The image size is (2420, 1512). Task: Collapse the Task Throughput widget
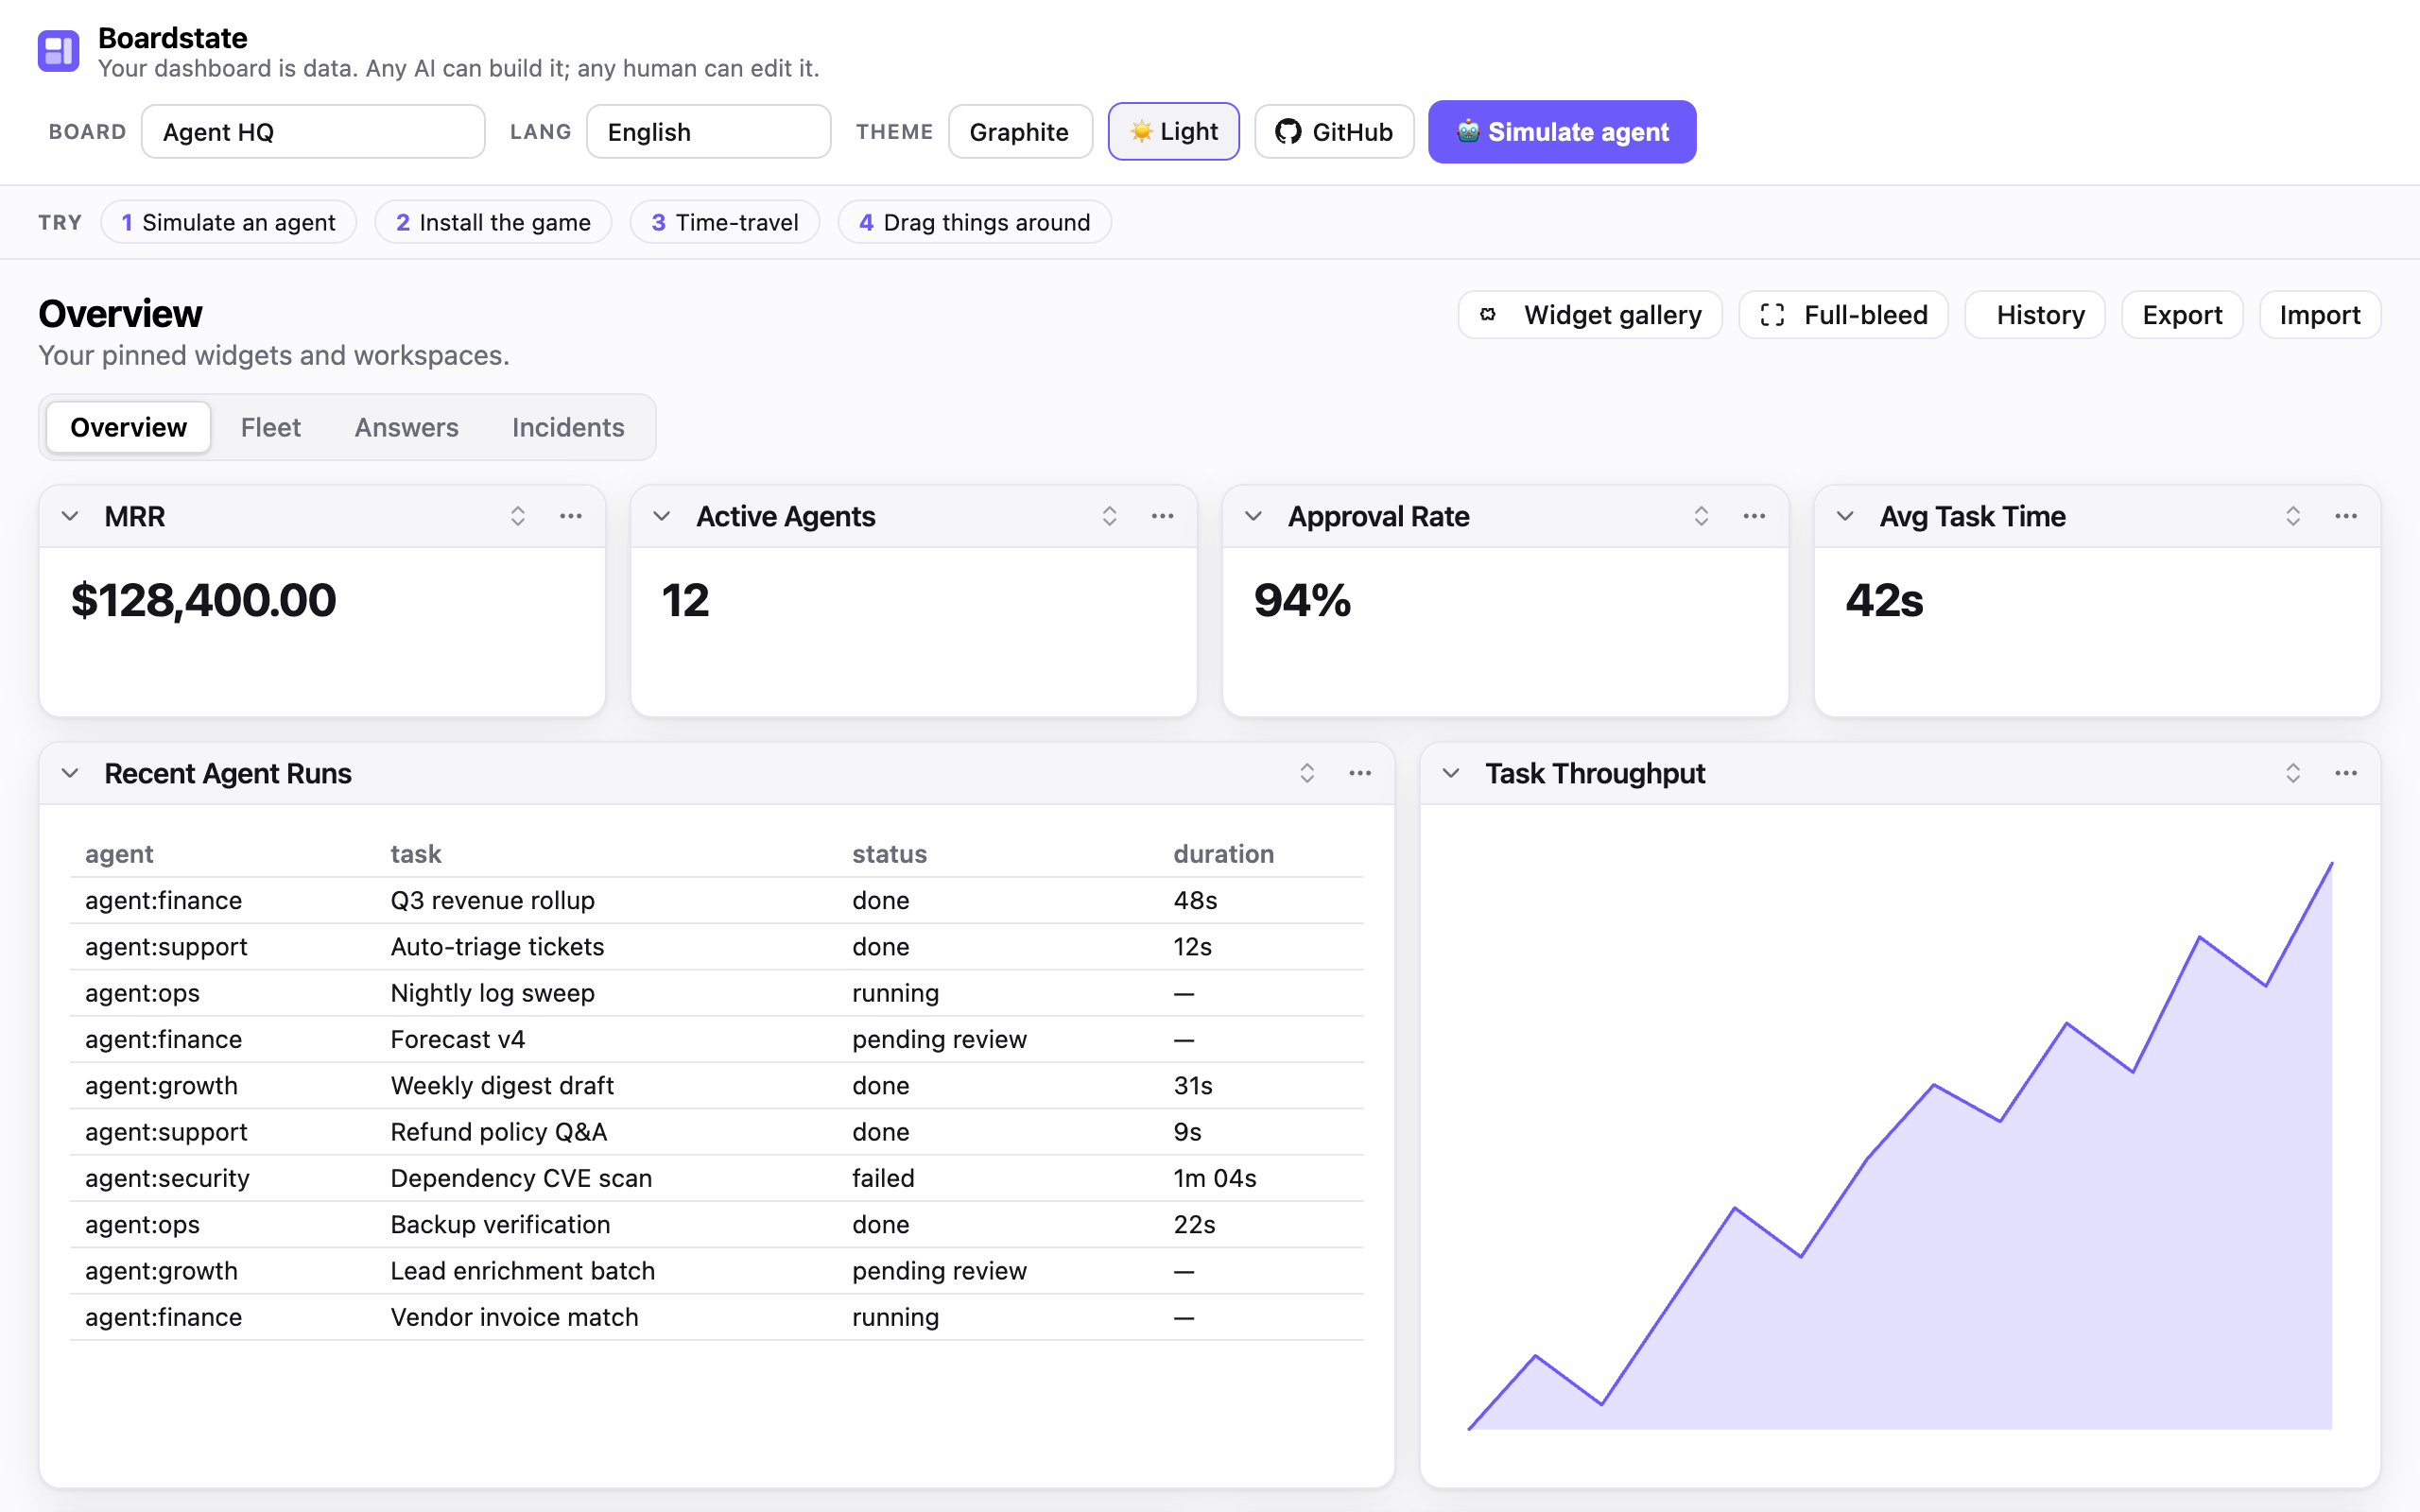coord(1451,773)
